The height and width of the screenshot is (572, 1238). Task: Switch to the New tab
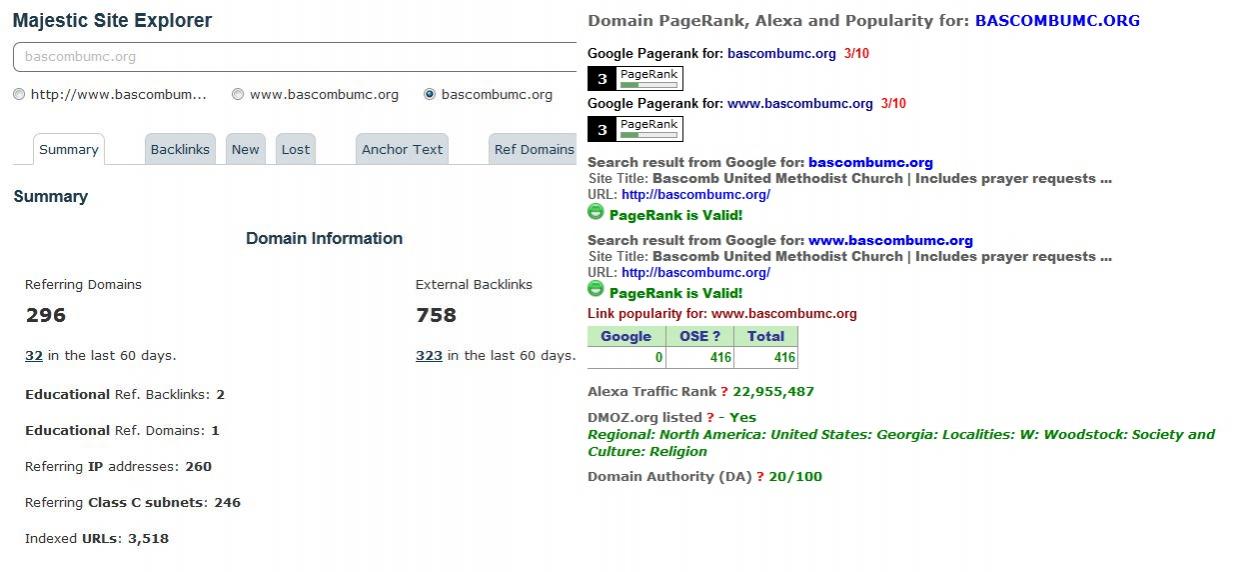[245, 149]
